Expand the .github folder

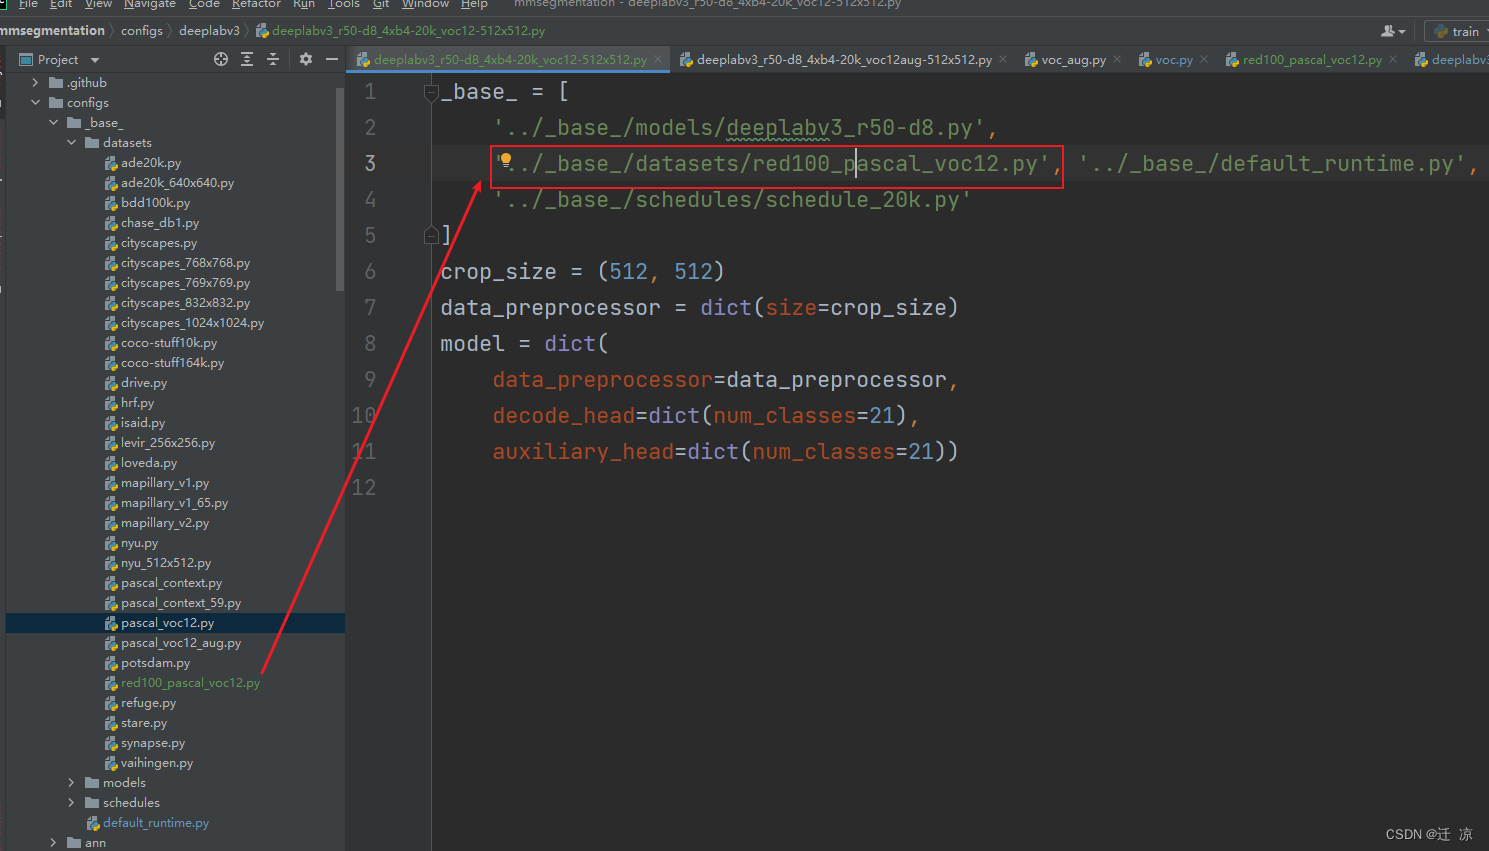(36, 83)
